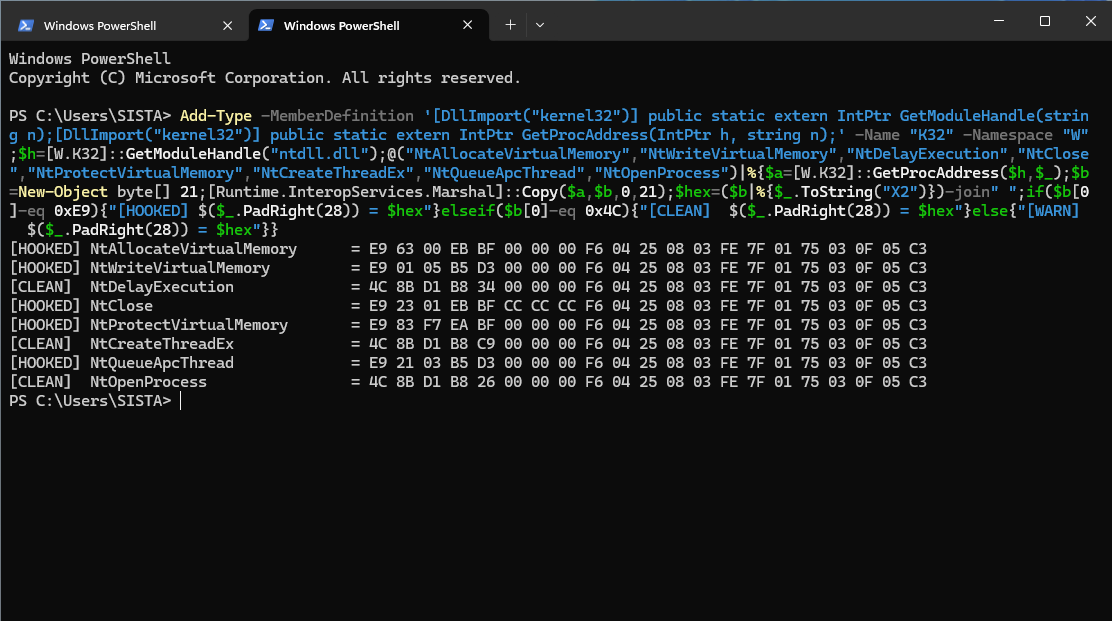This screenshot has width=1112, height=621.
Task: Maximize the terminal window
Action: (1045, 21)
